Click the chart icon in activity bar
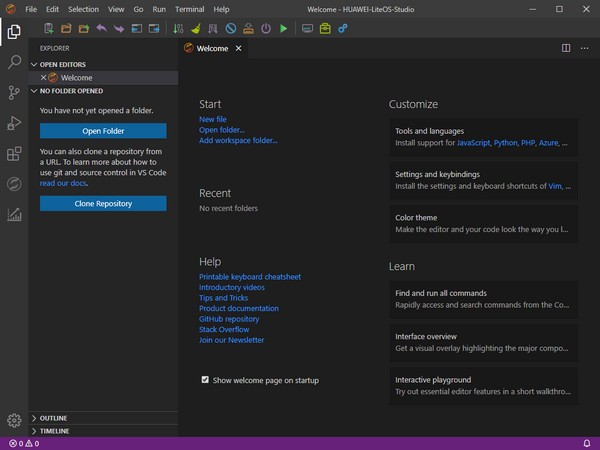This screenshot has width=600, height=450. click(14, 214)
